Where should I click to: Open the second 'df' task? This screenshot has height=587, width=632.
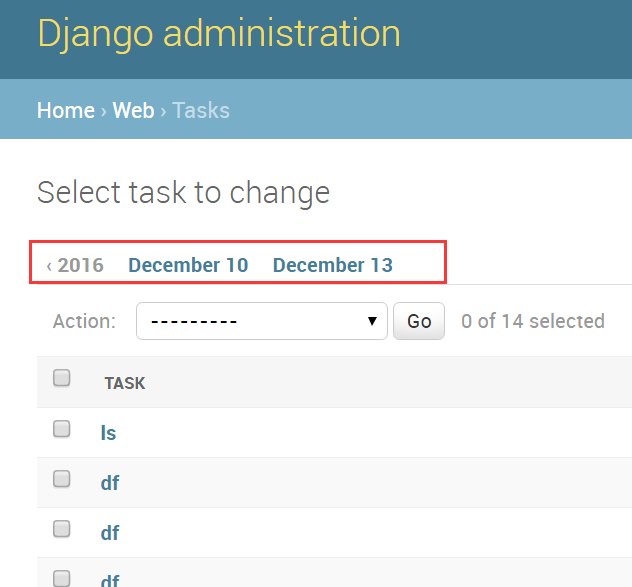click(110, 533)
